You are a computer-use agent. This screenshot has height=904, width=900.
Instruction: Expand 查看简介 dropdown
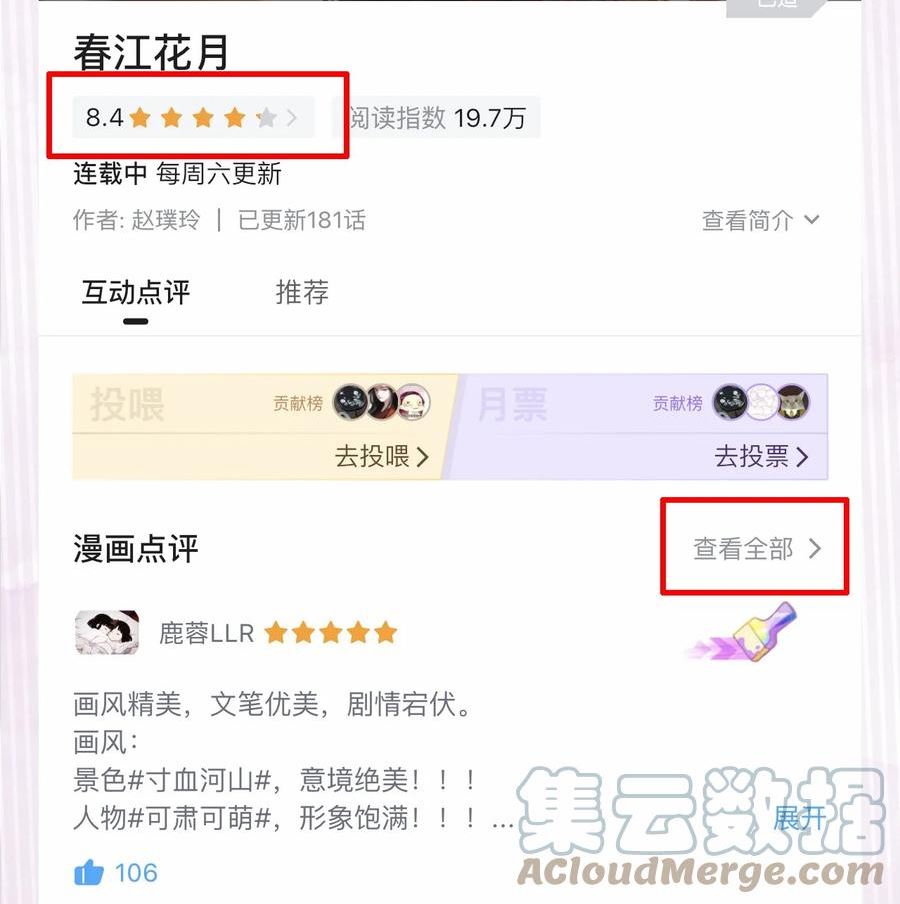coord(760,220)
